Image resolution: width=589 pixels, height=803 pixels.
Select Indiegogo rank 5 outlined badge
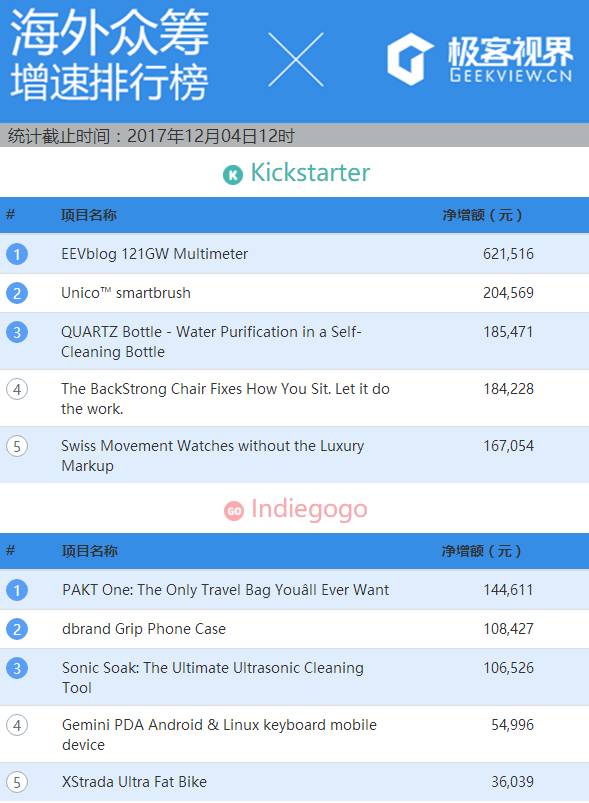point(17,782)
